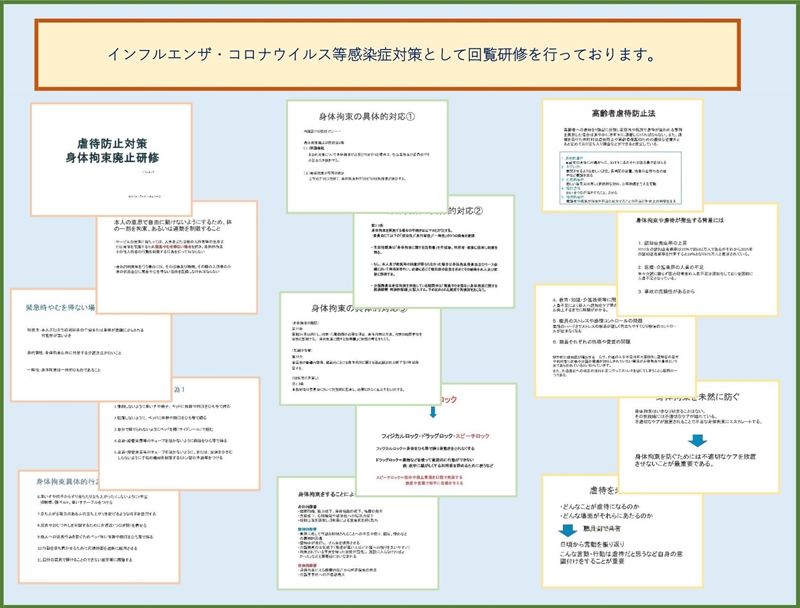Image resolution: width=800 pixels, height=608 pixels.
Task: Click the text 日頃から言動を振り返り
Action: [592, 544]
